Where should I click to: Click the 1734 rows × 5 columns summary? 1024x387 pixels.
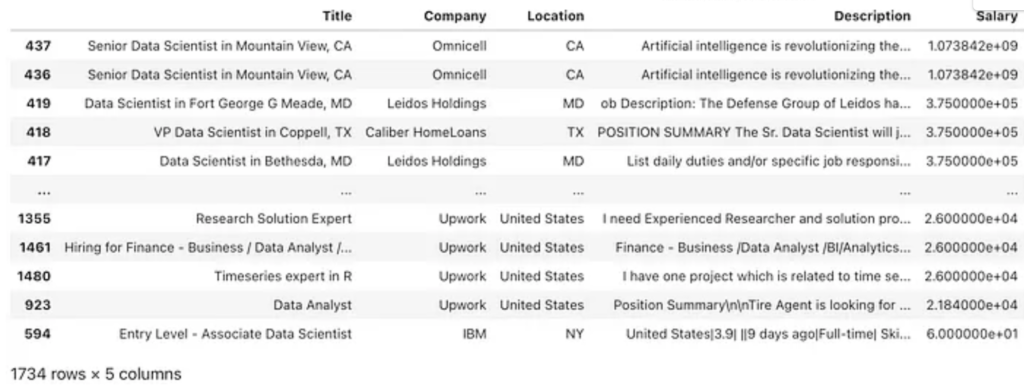[96, 374]
